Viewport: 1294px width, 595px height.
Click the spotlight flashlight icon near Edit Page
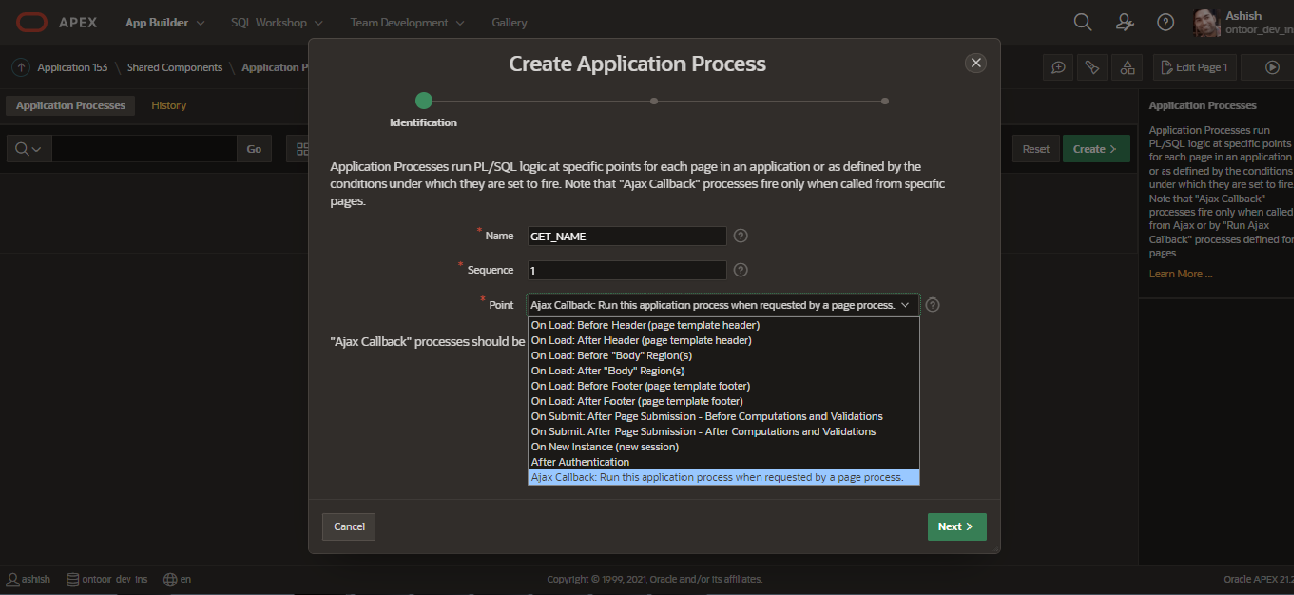[1092, 67]
